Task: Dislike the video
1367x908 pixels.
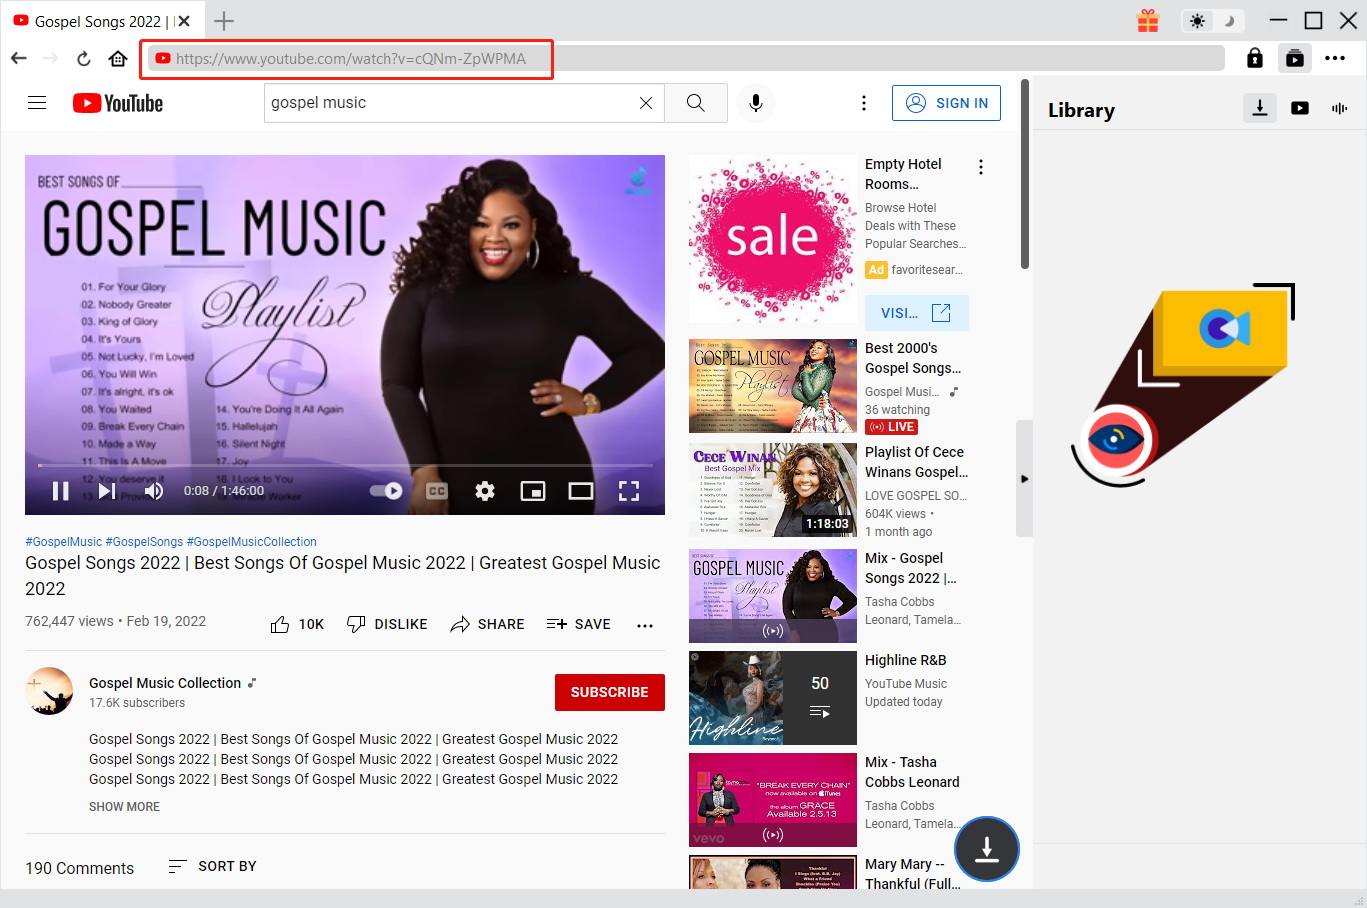Action: pyautogui.click(x=387, y=624)
